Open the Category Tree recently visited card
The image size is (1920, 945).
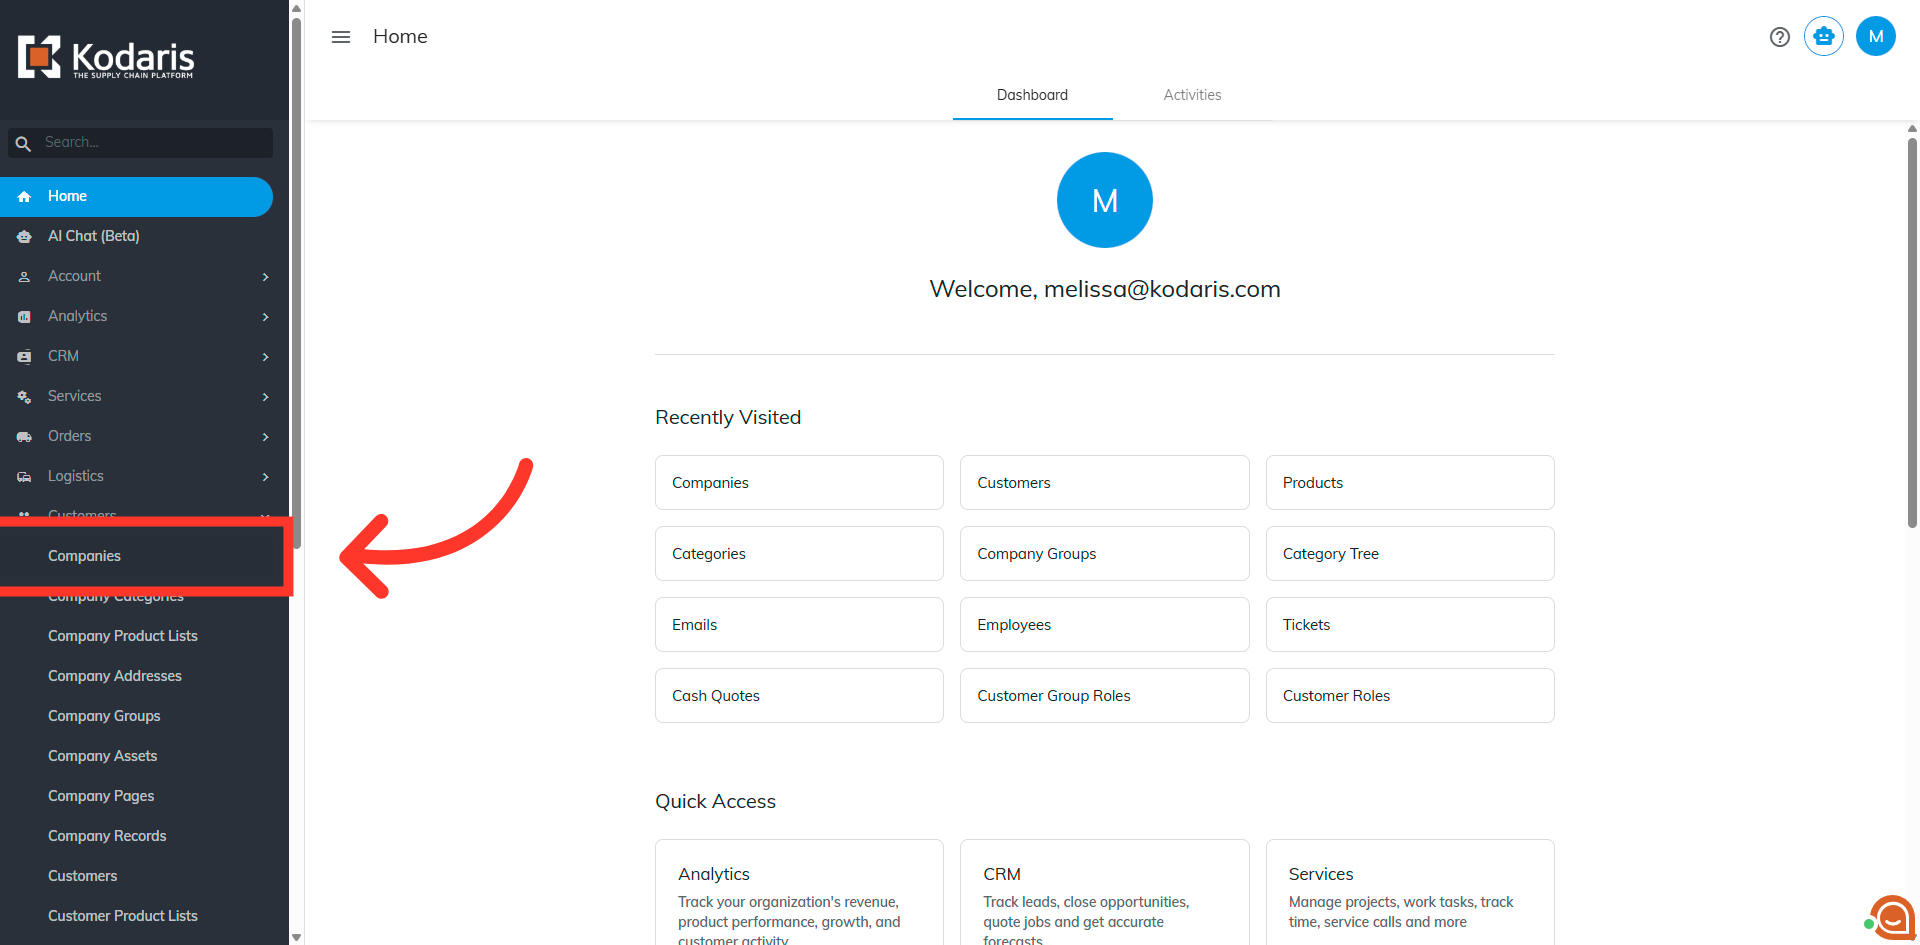tap(1410, 553)
